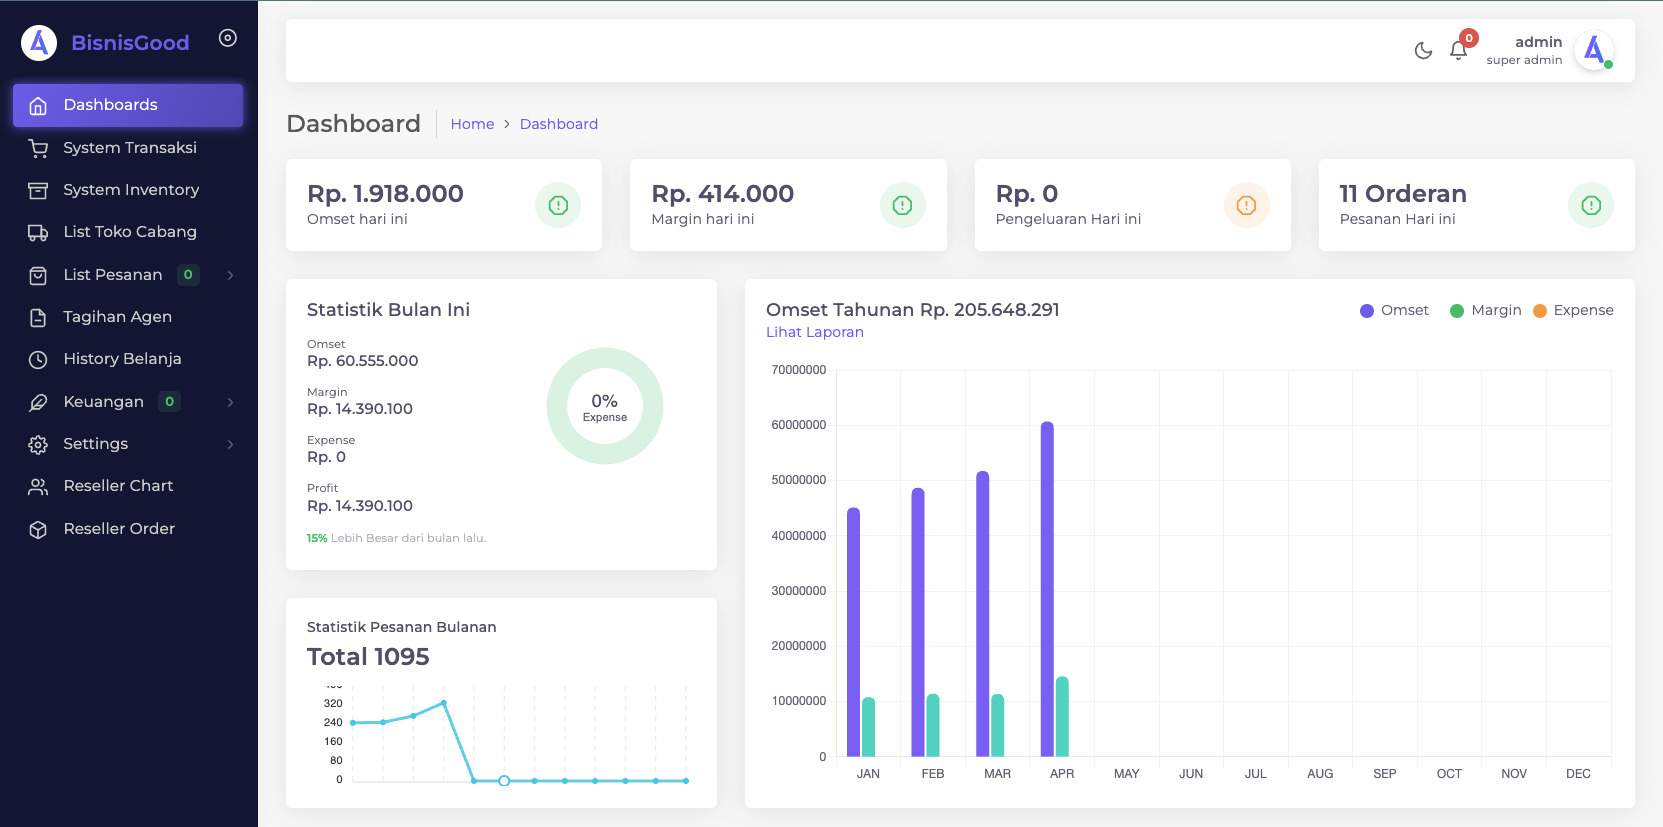
Task: Expand the Keuangan submenu arrow
Action: (x=231, y=402)
